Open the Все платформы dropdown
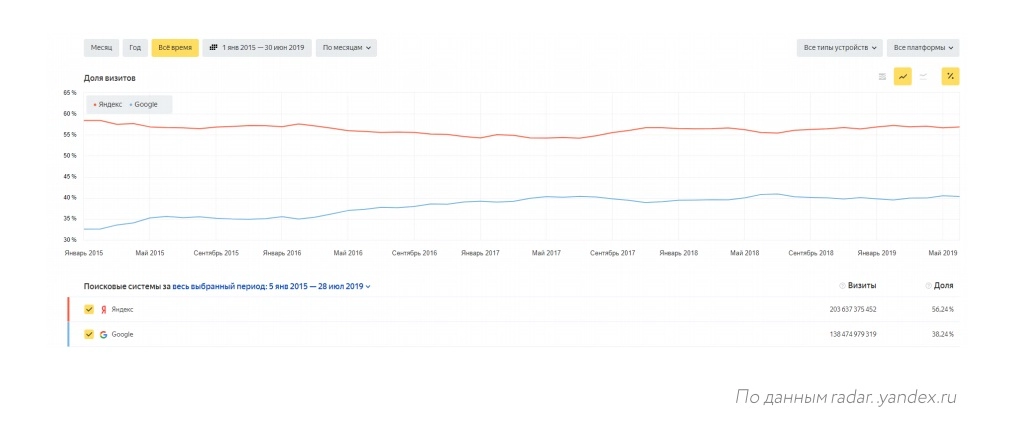The image size is (1024, 430). point(923,48)
